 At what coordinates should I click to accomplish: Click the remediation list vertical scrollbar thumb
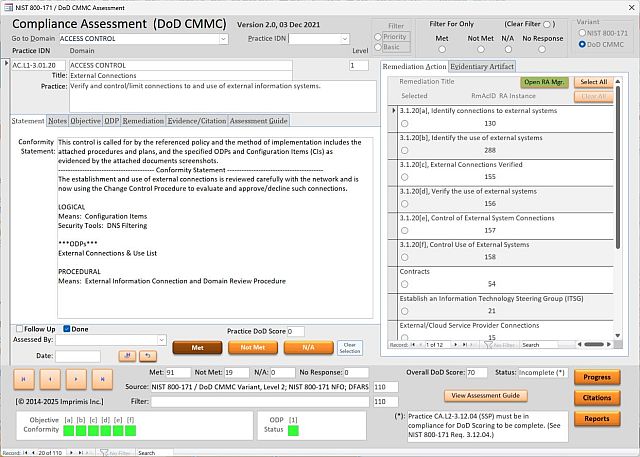(618, 167)
